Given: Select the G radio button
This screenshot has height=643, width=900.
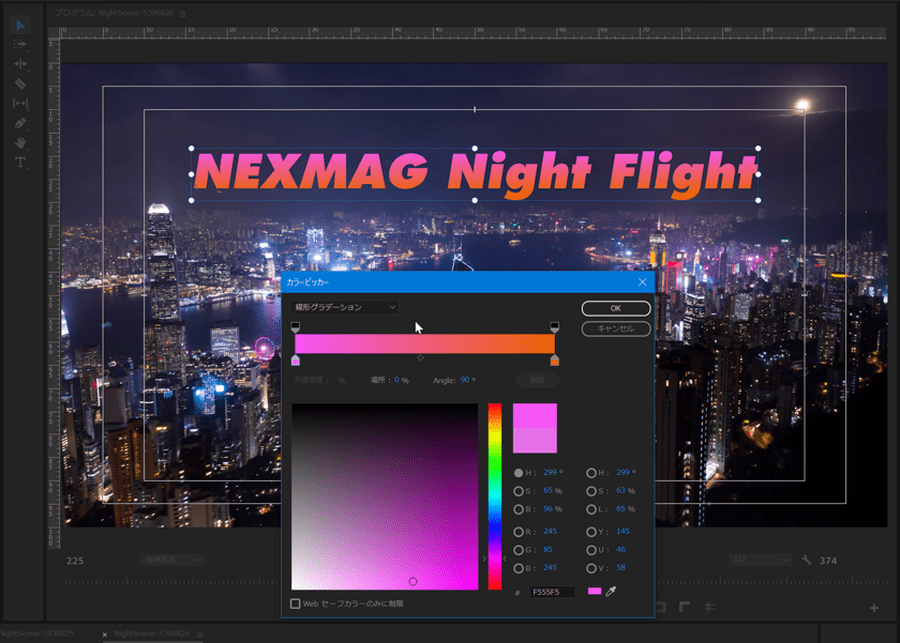Looking at the screenshot, I should [518, 550].
